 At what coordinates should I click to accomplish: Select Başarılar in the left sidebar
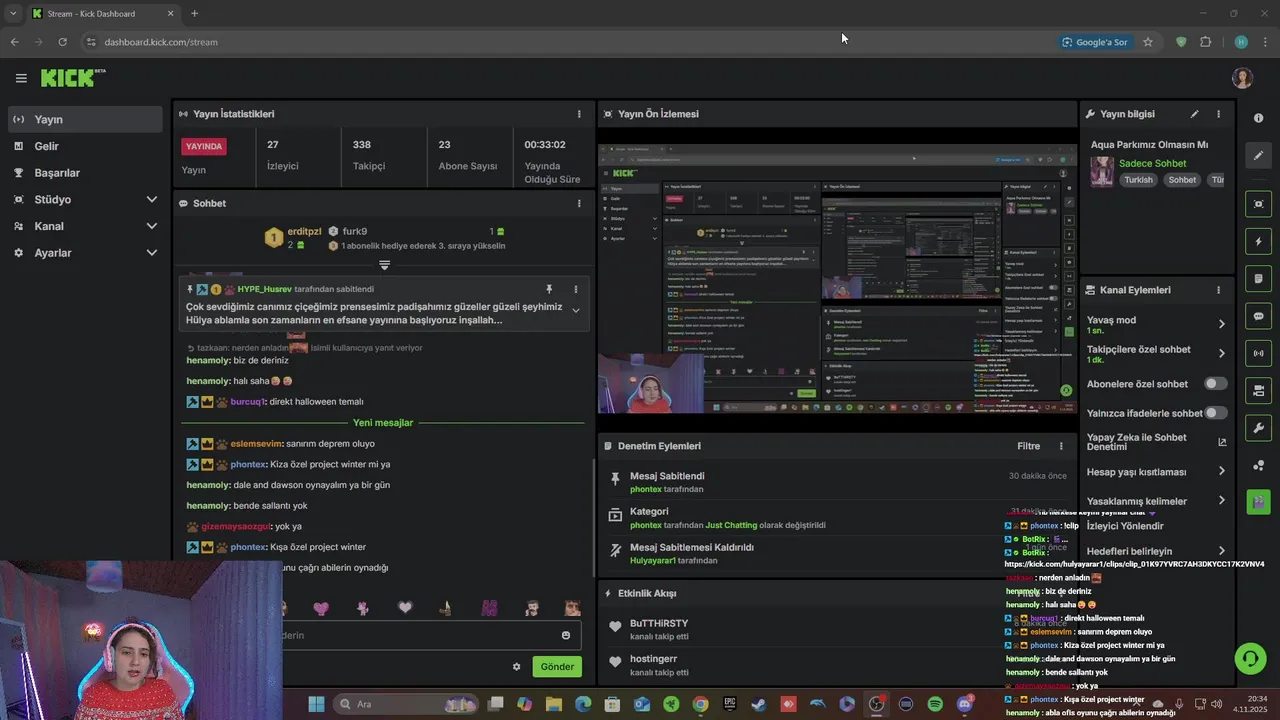(84, 173)
